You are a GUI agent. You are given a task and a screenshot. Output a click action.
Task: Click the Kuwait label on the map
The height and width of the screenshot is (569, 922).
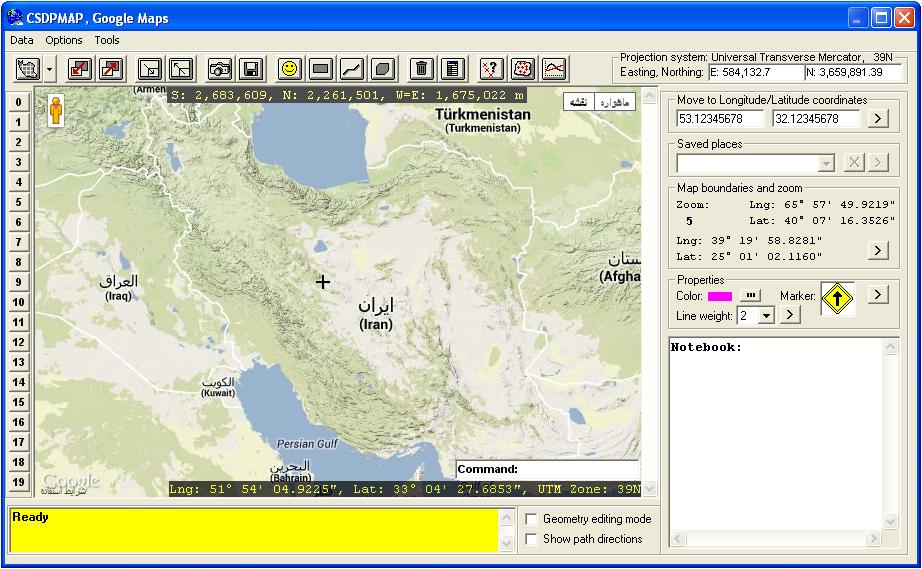click(218, 388)
